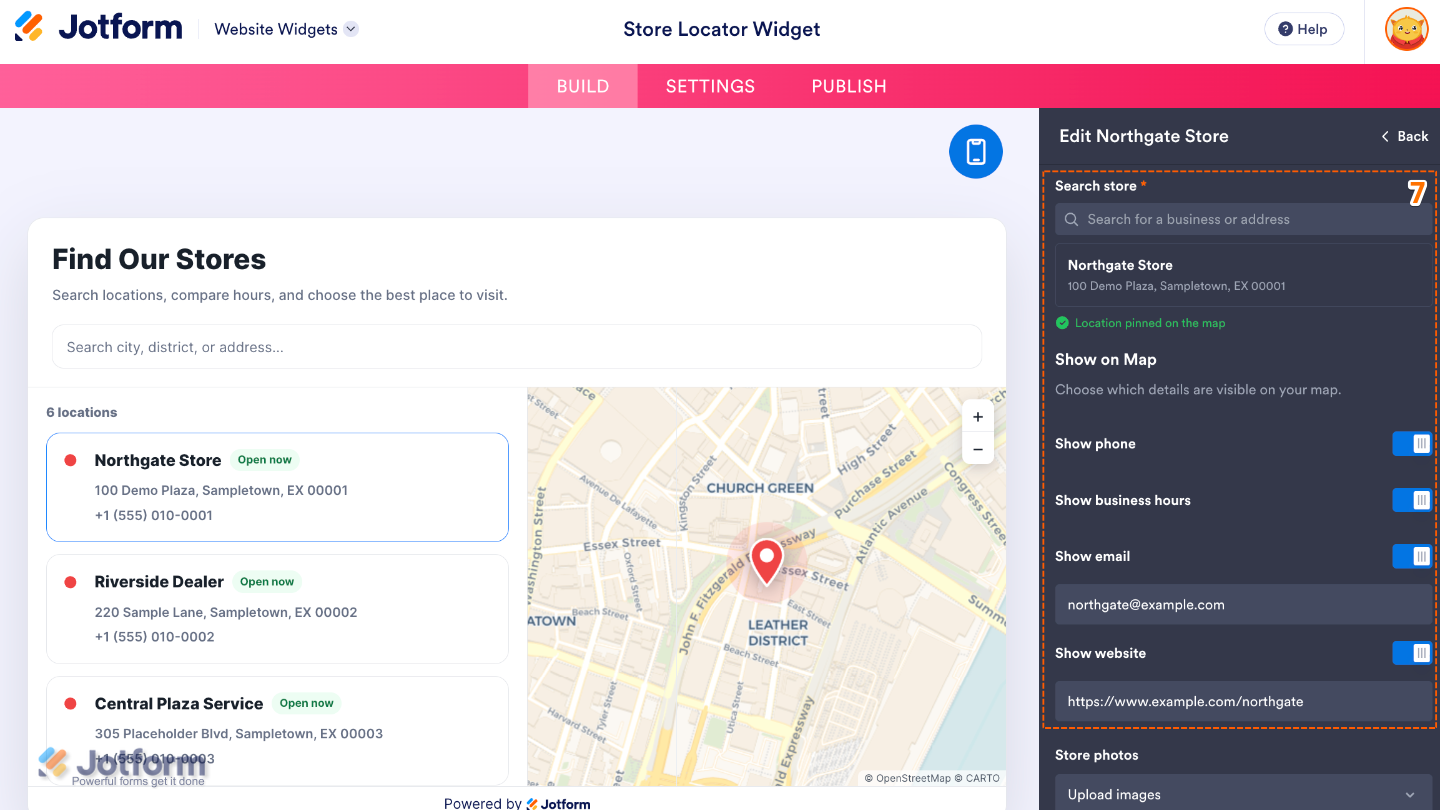Switch to the SETTINGS tab
1440x810 pixels.
[710, 86]
